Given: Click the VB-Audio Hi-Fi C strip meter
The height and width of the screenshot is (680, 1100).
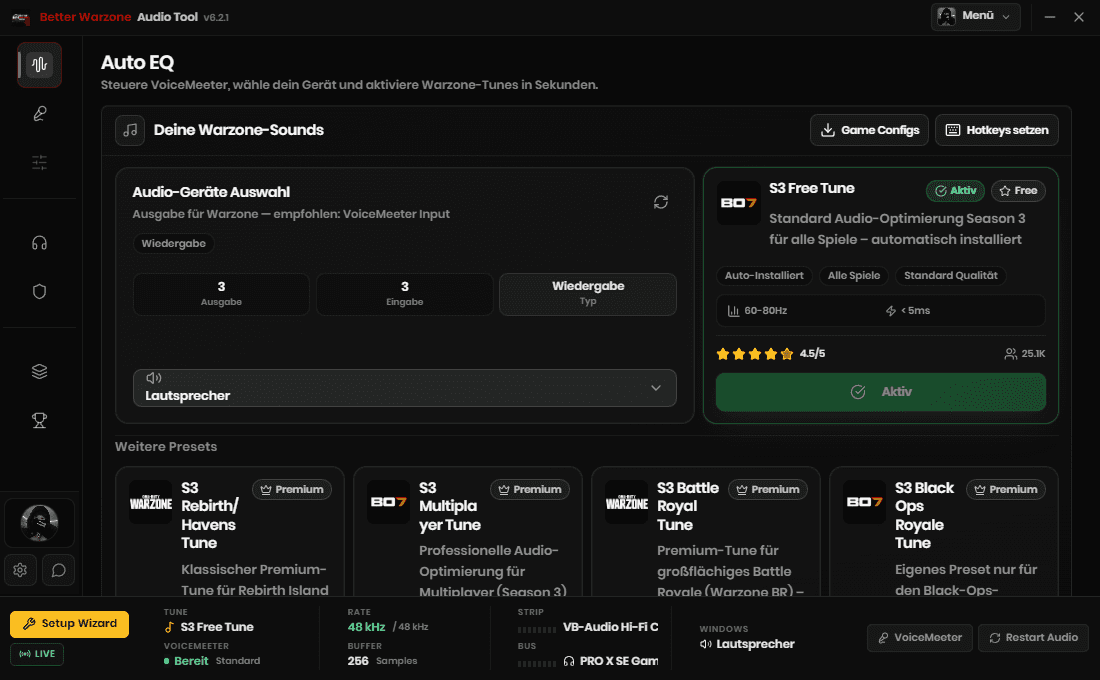Looking at the screenshot, I should [x=537, y=629].
